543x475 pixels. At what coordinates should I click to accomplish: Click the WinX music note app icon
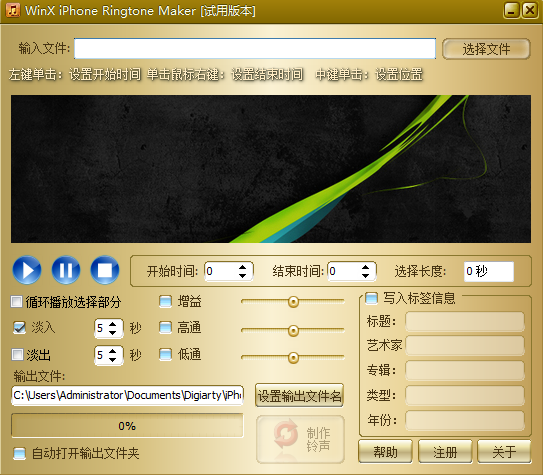(x=13, y=10)
